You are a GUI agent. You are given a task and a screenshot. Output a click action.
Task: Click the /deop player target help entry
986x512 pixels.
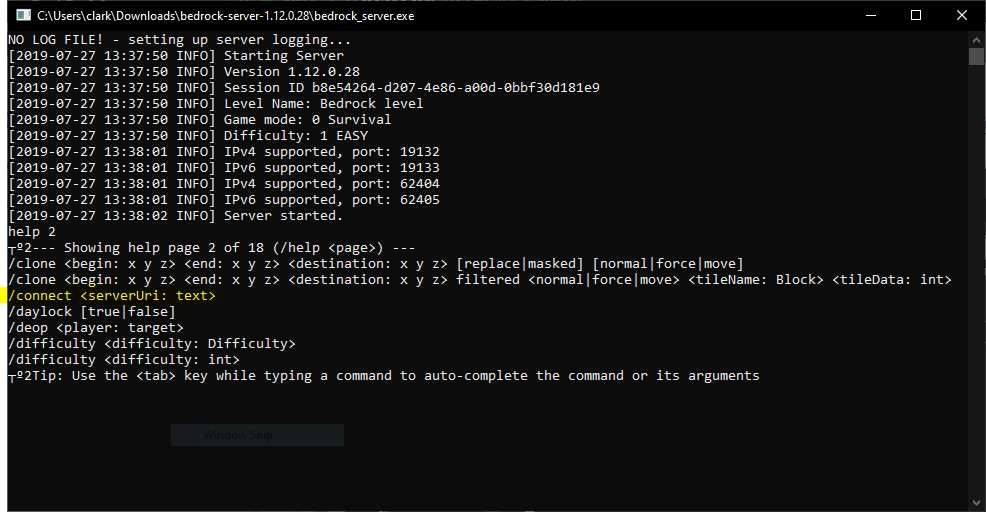pos(96,328)
